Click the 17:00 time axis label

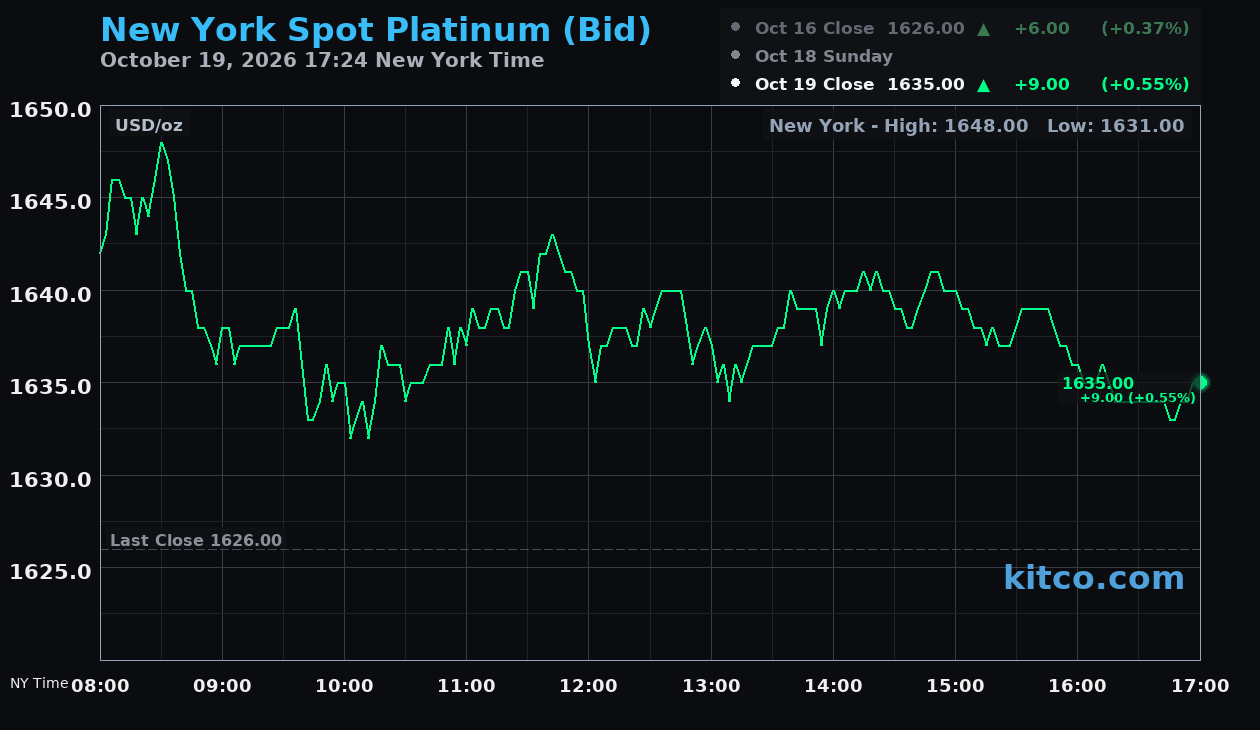point(1200,686)
